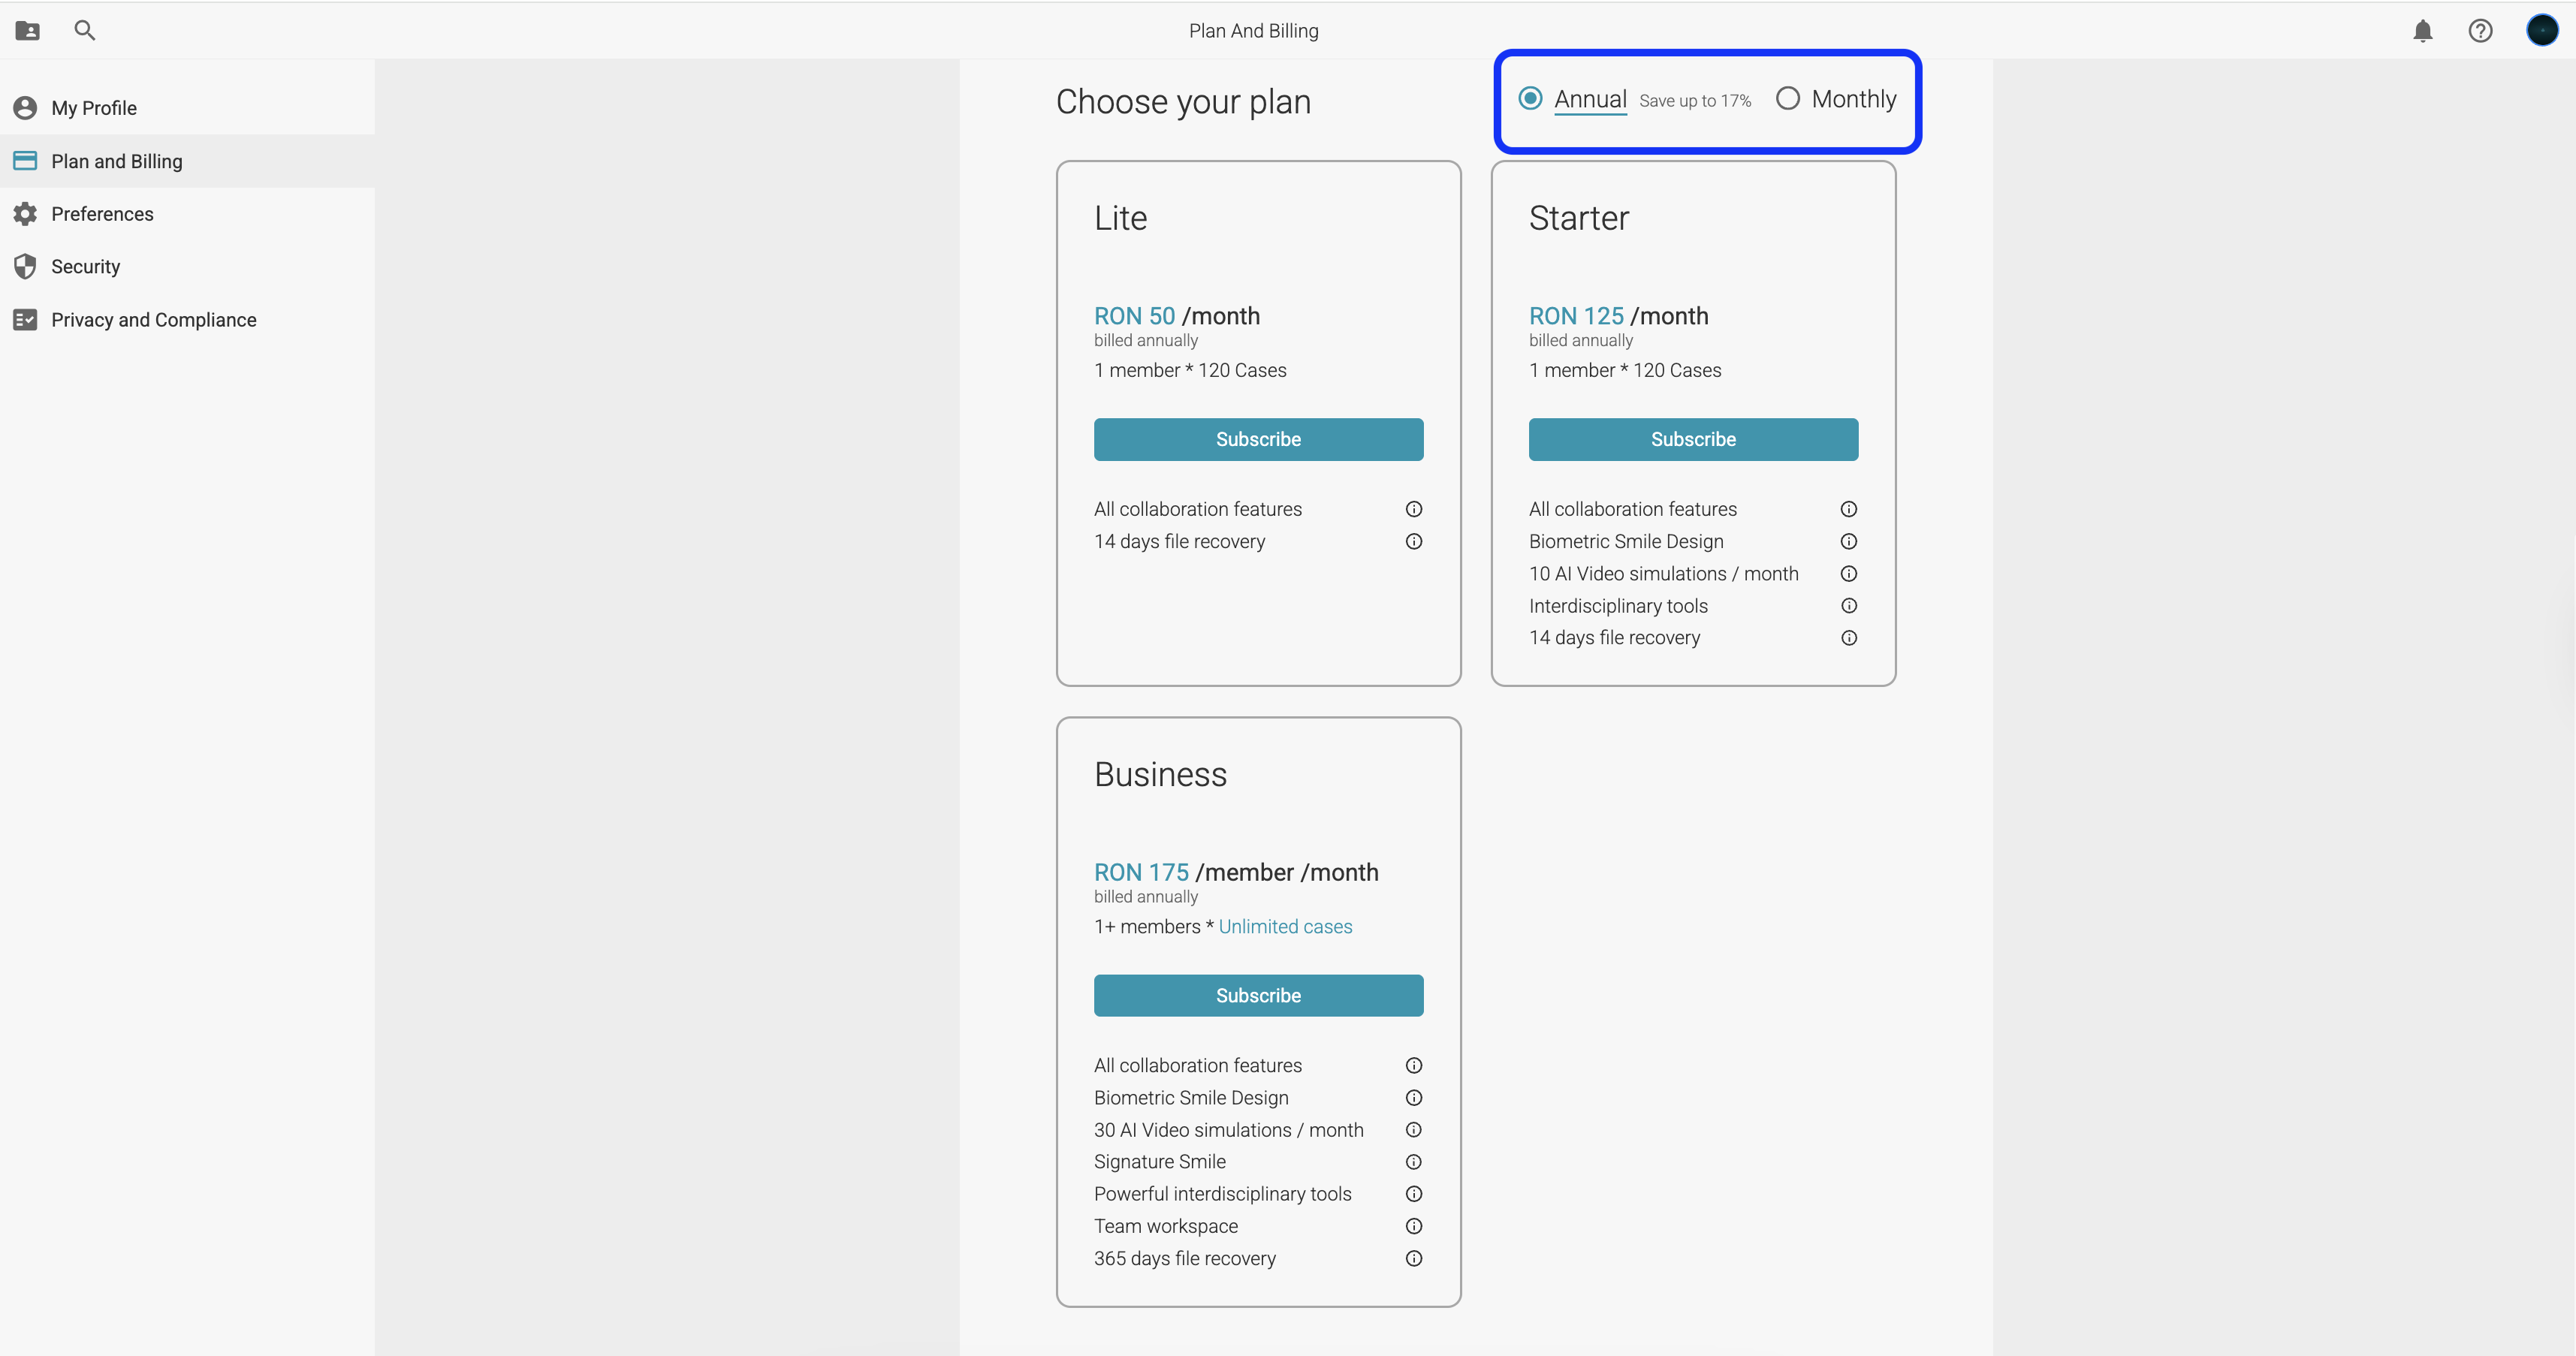2576x1356 pixels.
Task: Show info for Starter Interdisciplinary tools
Action: [1848, 606]
